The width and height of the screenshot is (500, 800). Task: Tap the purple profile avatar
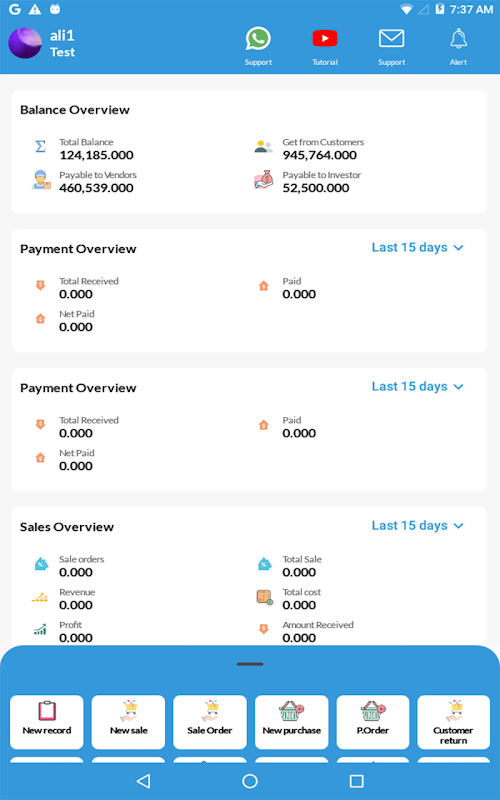tap(25, 43)
